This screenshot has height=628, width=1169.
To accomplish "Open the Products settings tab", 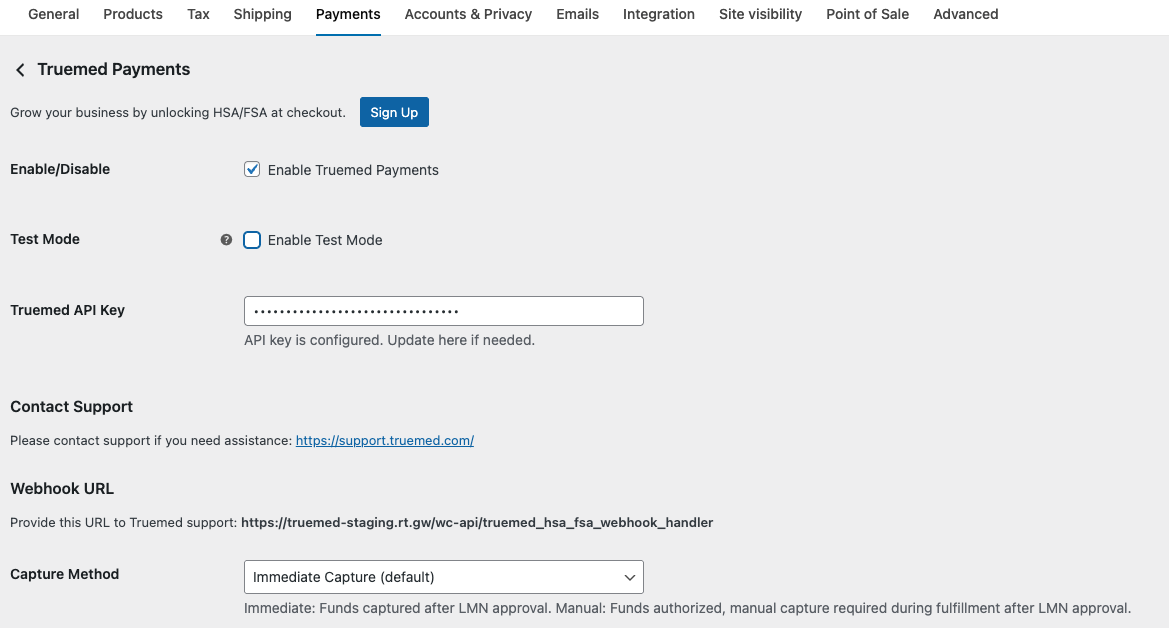I will pyautogui.click(x=132, y=14).
